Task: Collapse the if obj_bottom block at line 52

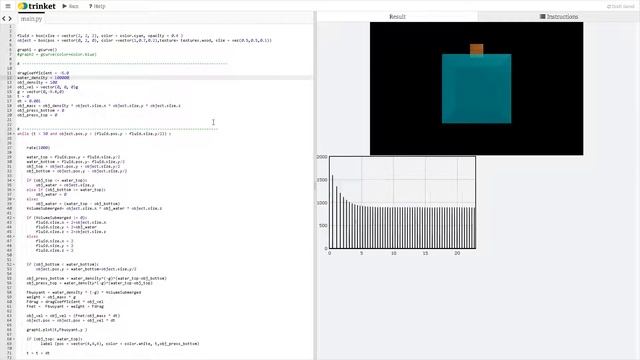Action: [x=14, y=264]
